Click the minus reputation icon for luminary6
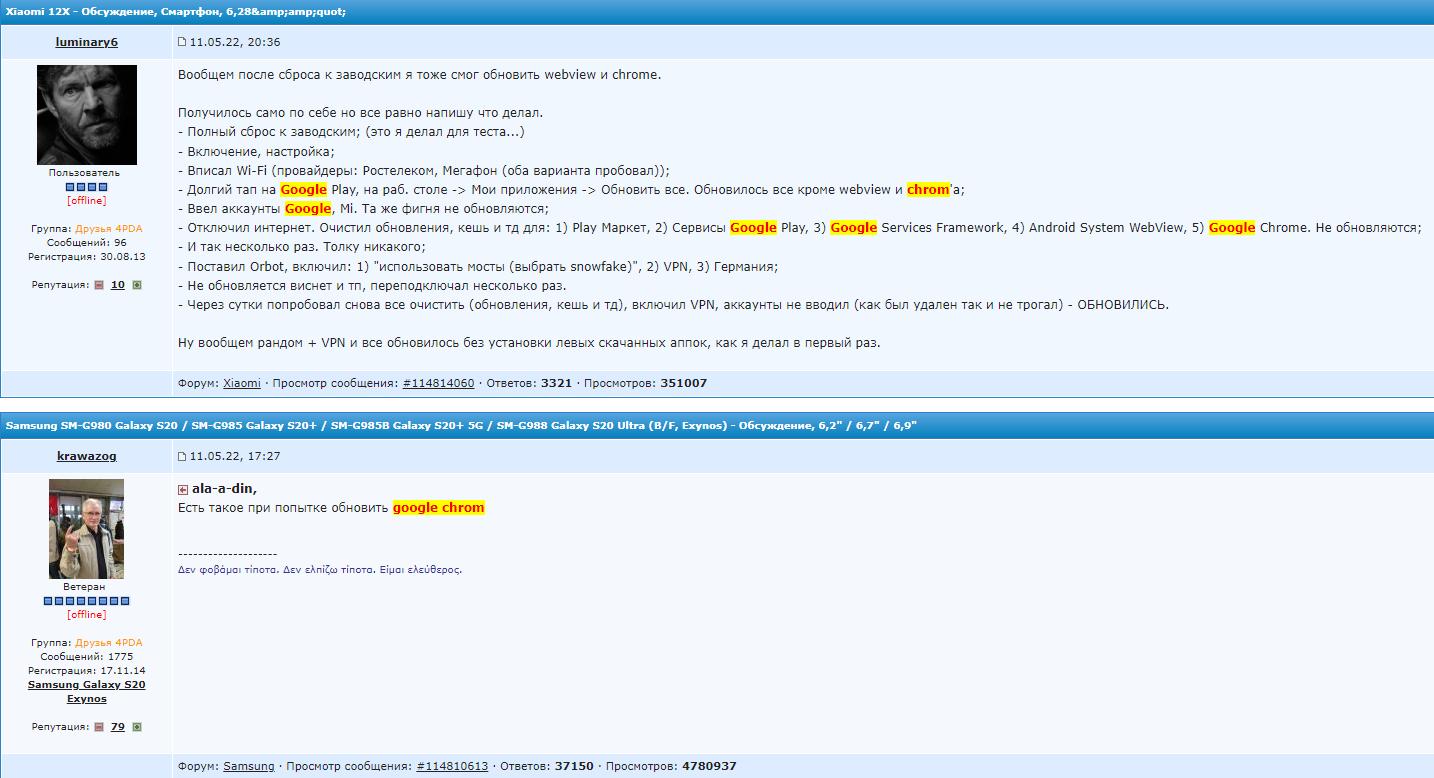The height and width of the screenshot is (778, 1434). tap(99, 285)
